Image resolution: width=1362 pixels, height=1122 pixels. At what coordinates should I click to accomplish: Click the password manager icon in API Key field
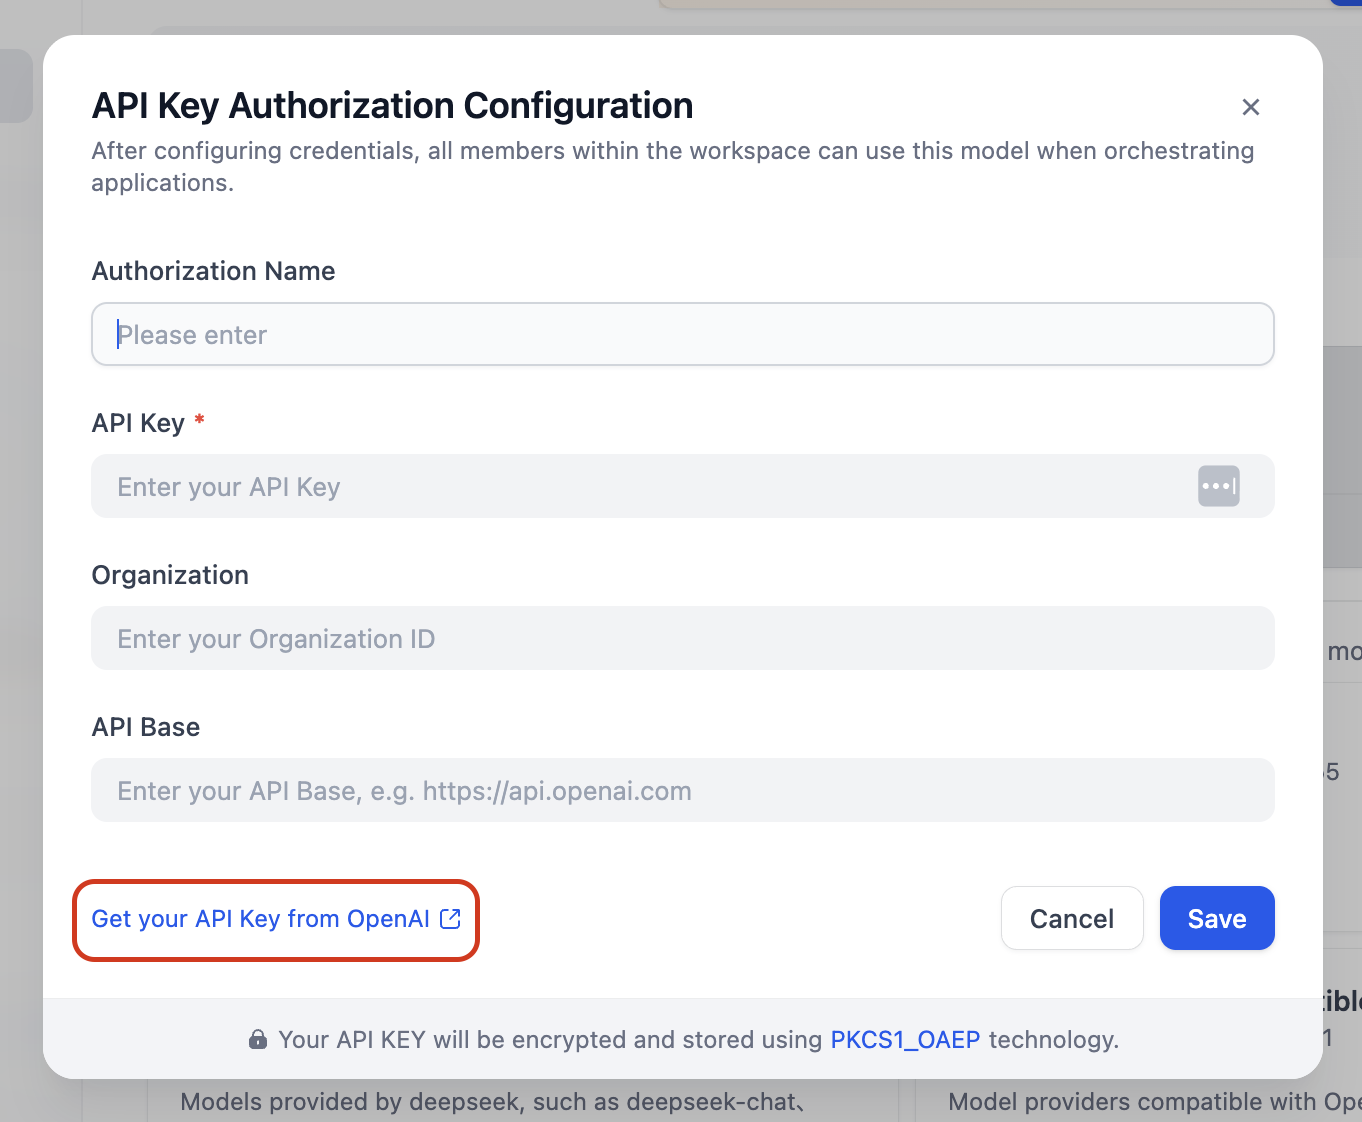[1218, 487]
